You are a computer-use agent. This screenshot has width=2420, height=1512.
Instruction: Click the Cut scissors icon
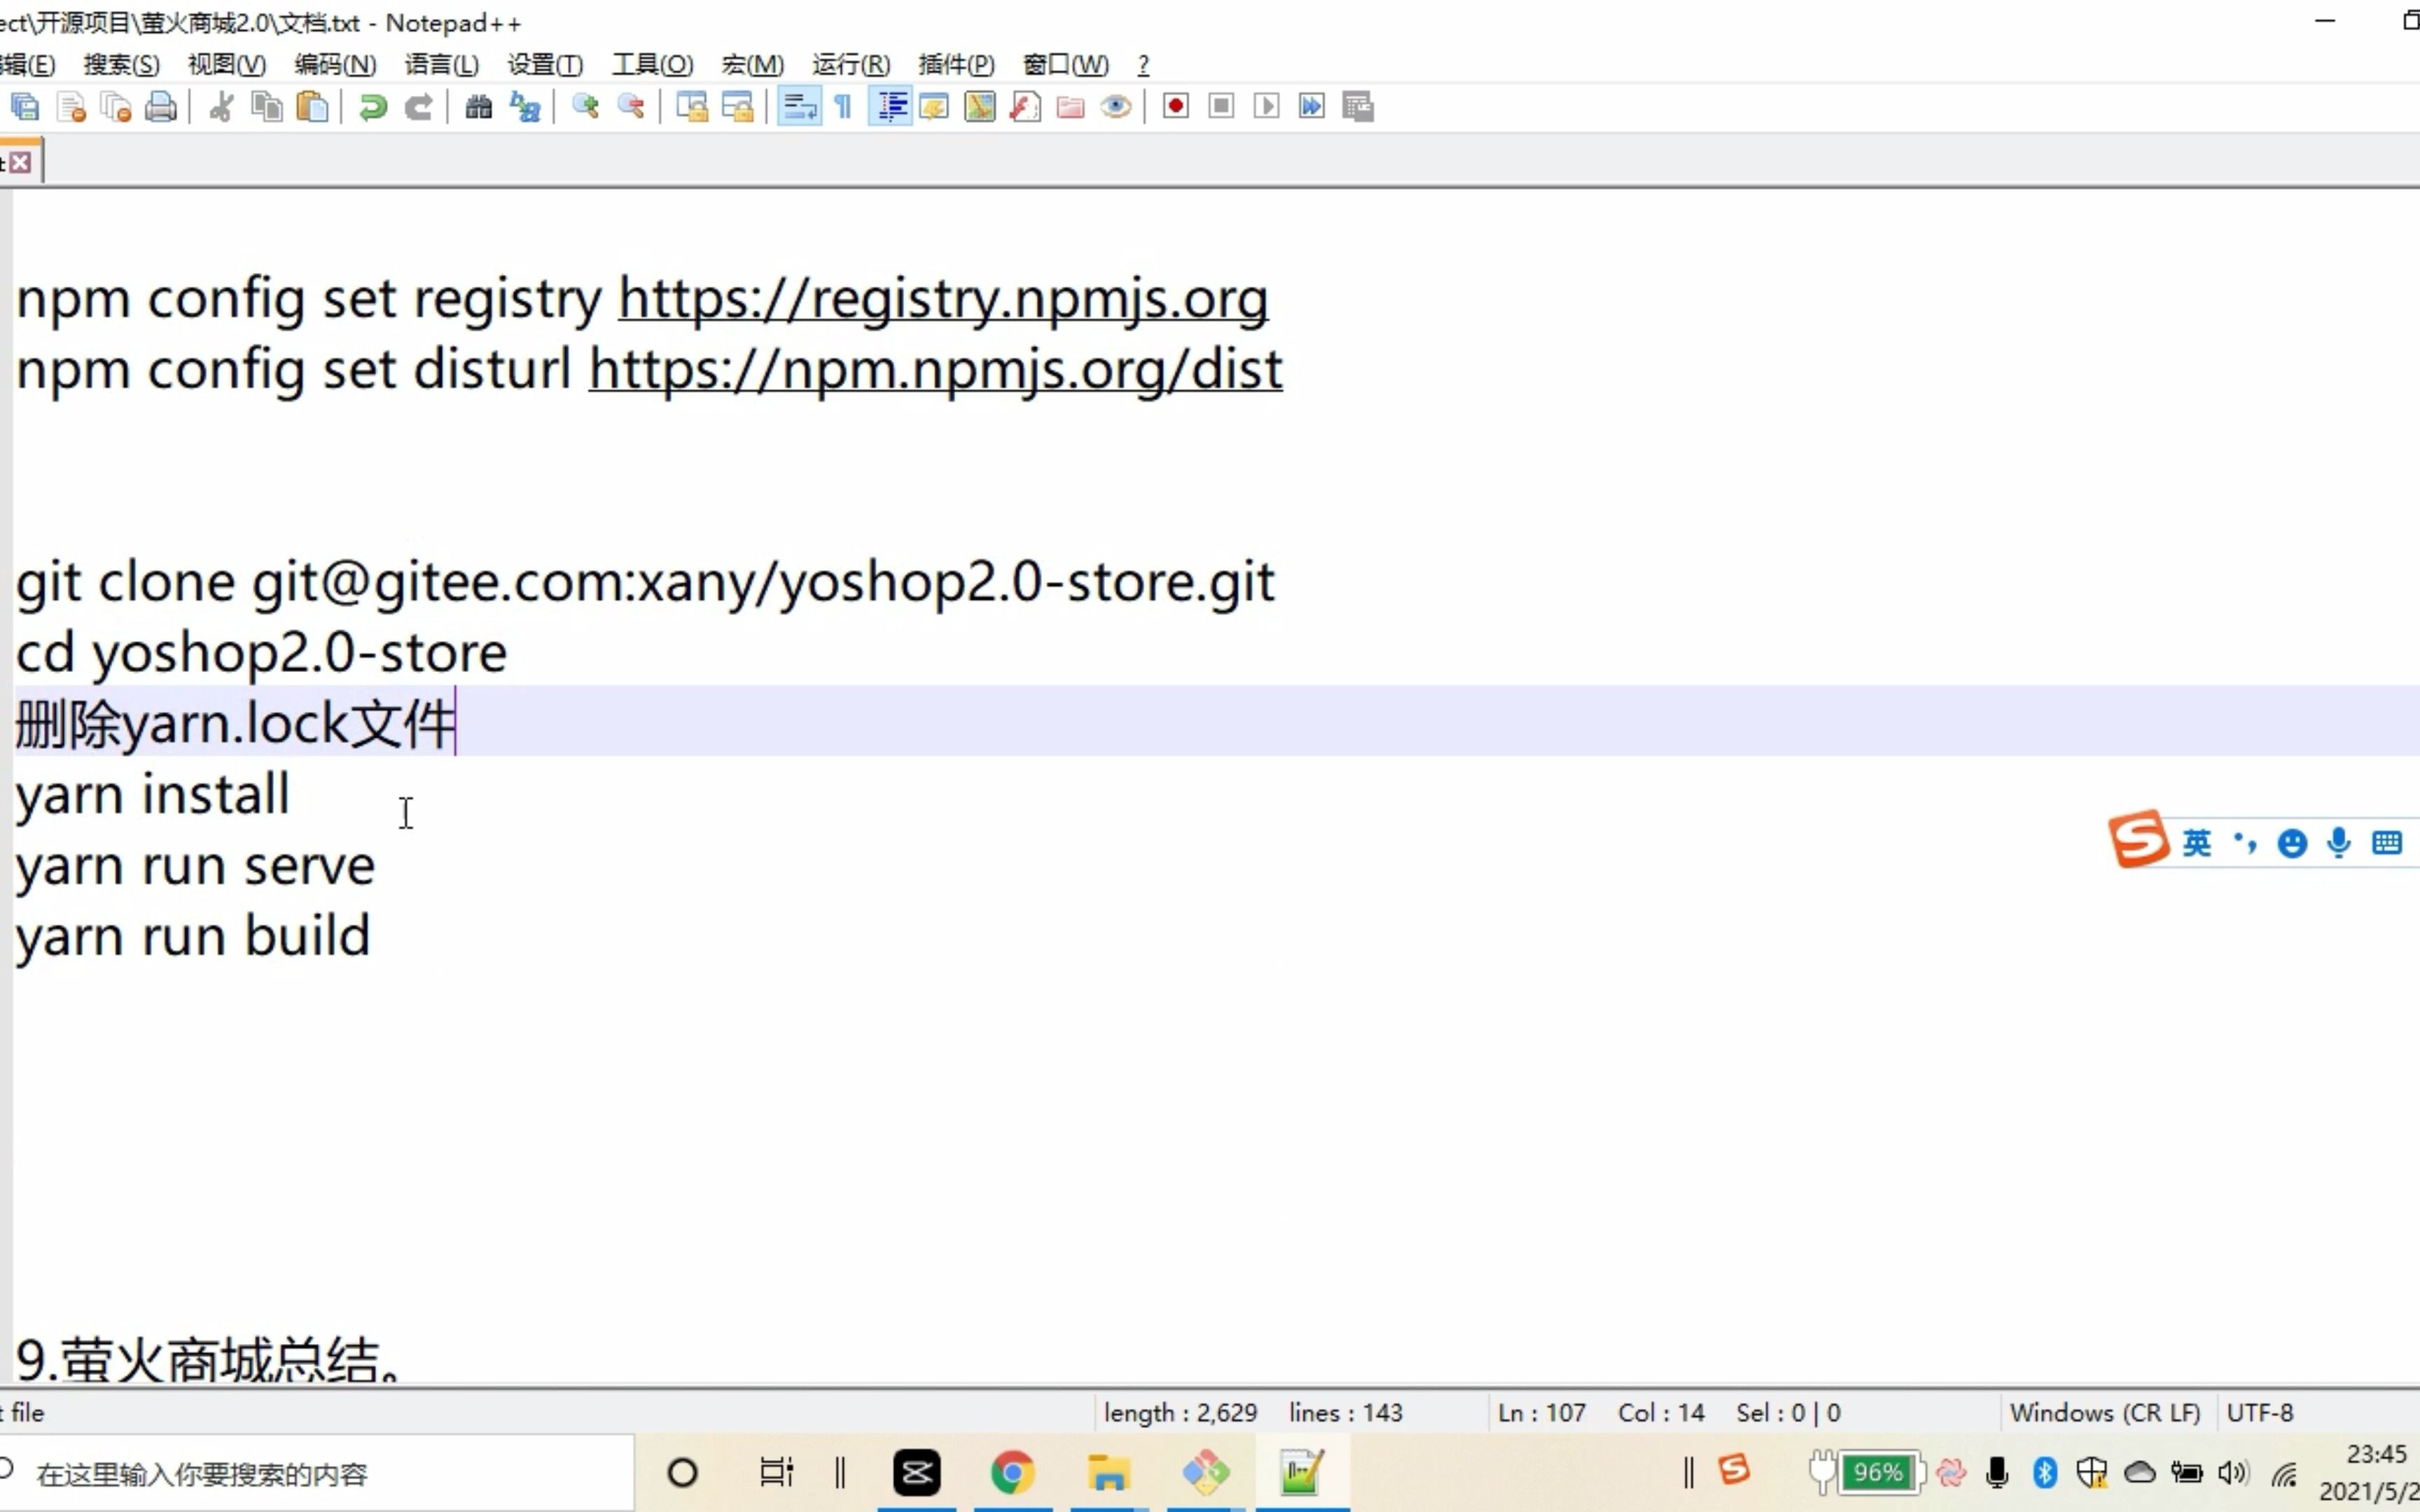coord(221,106)
